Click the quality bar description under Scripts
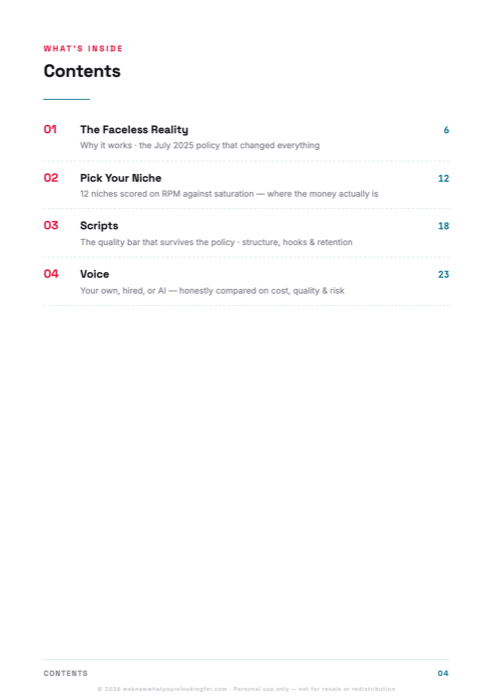Viewport: 493px width, 700px height. click(x=216, y=242)
